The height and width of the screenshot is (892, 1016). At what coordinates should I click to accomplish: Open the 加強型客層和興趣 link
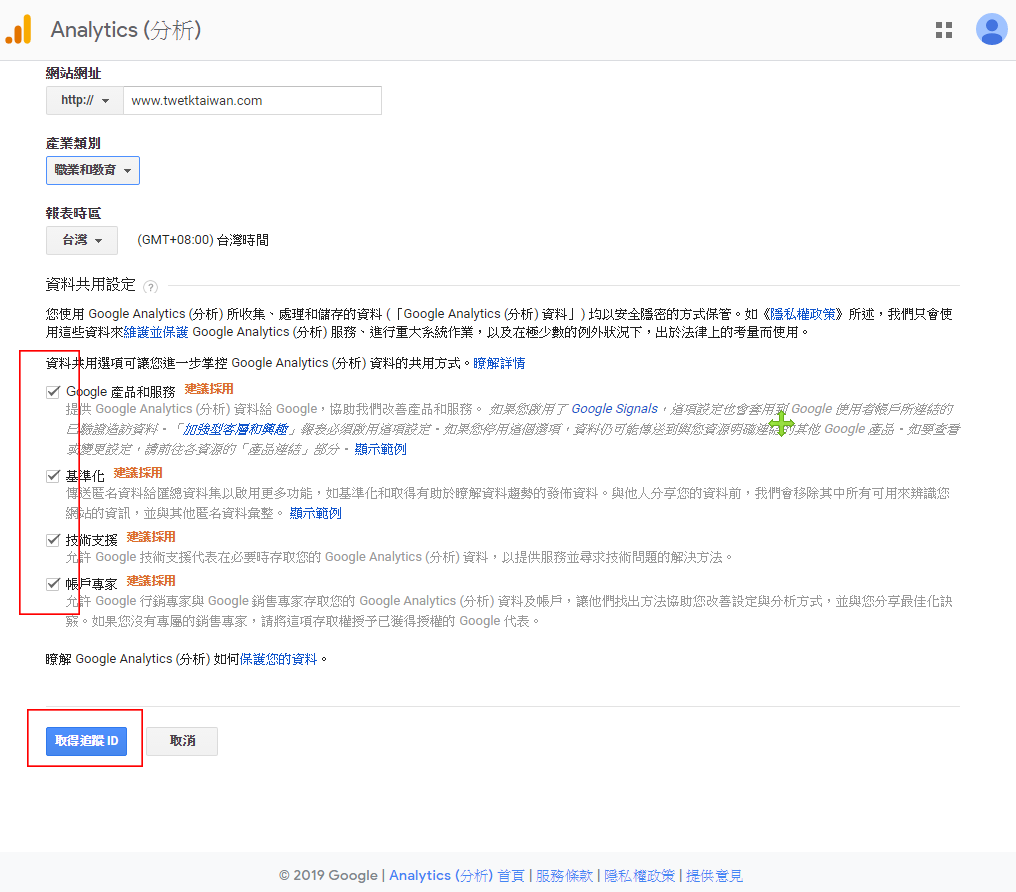tap(236, 429)
